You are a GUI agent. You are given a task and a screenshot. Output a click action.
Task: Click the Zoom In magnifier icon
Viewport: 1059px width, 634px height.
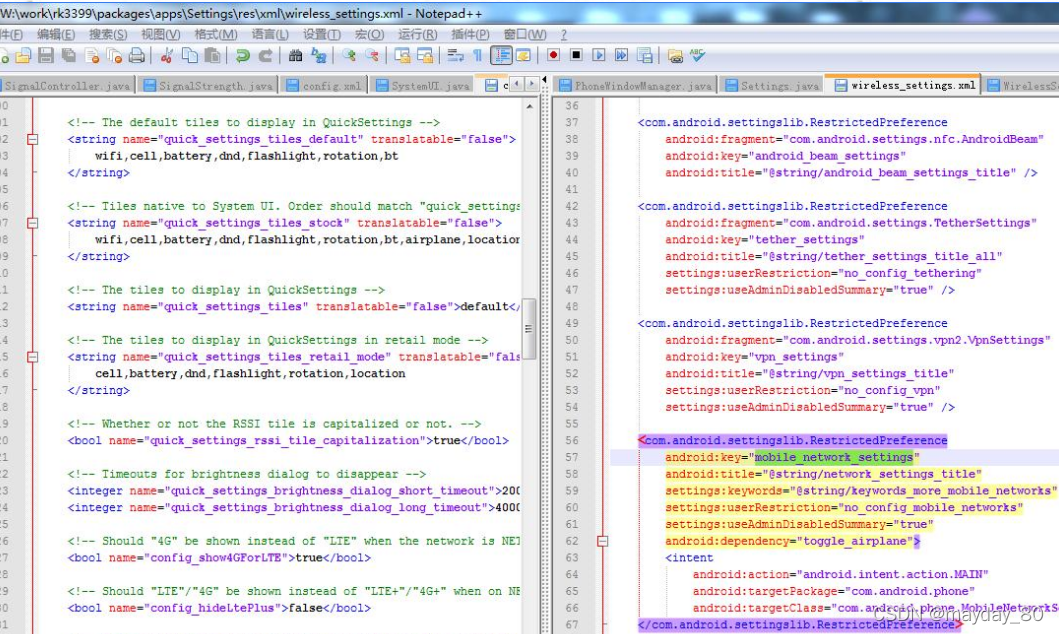click(x=348, y=56)
